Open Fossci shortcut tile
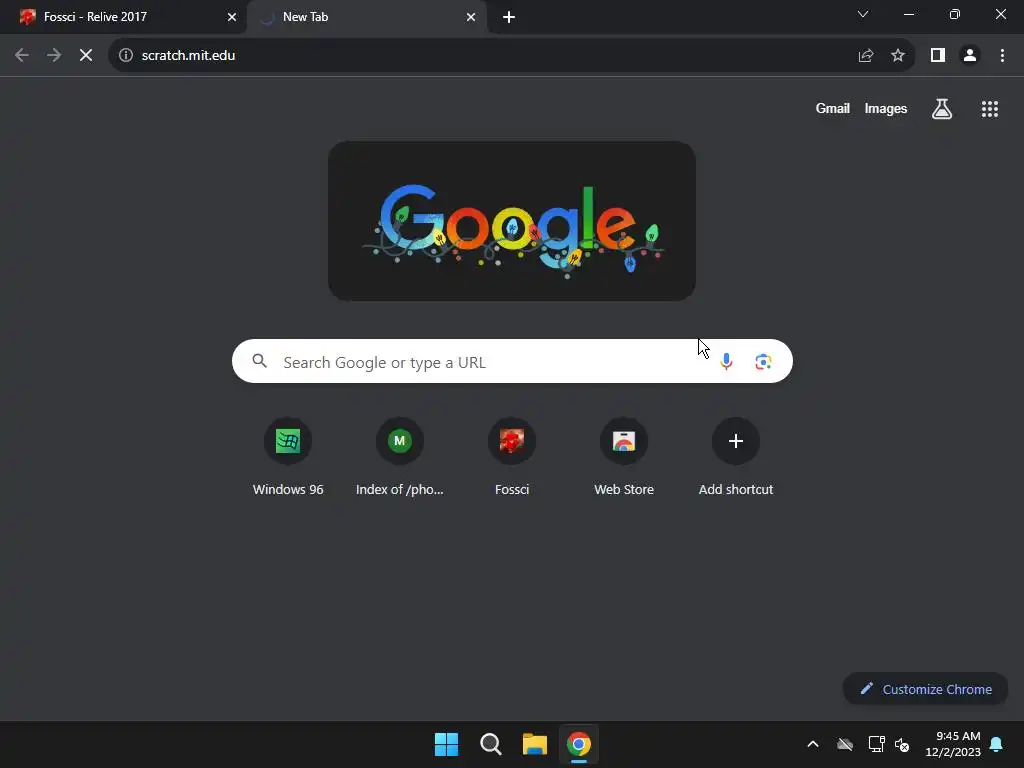This screenshot has width=1024, height=768. click(x=512, y=457)
